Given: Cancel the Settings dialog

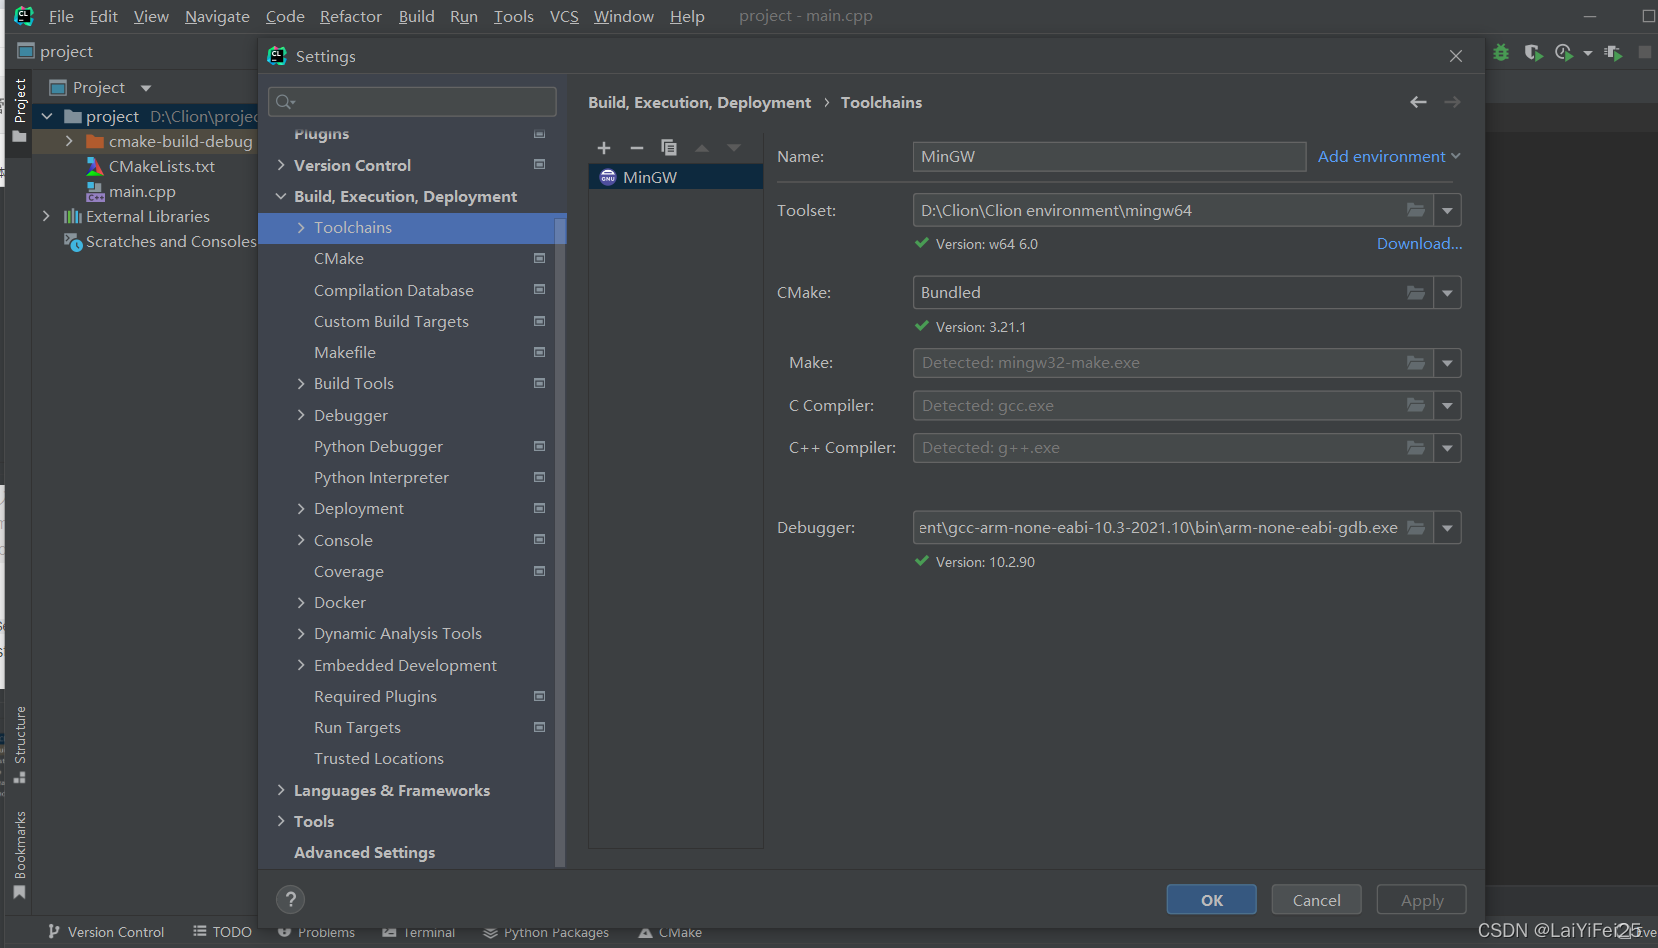Looking at the screenshot, I should (1317, 900).
